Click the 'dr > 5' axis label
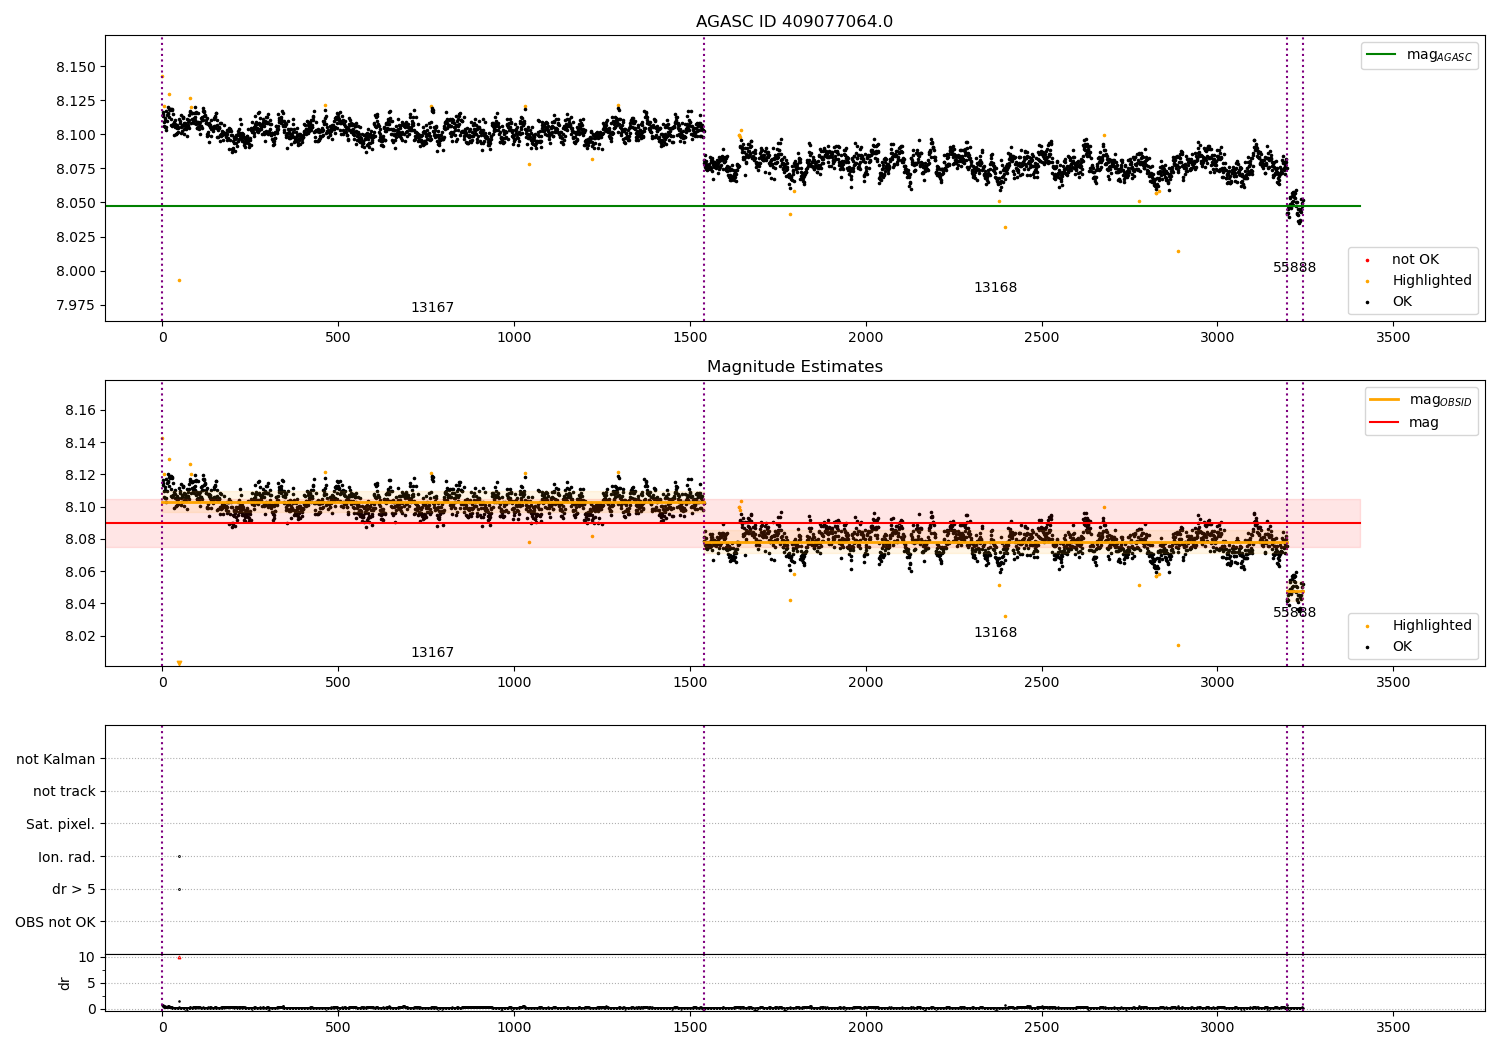The width and height of the screenshot is (1500, 1050). coord(74,890)
